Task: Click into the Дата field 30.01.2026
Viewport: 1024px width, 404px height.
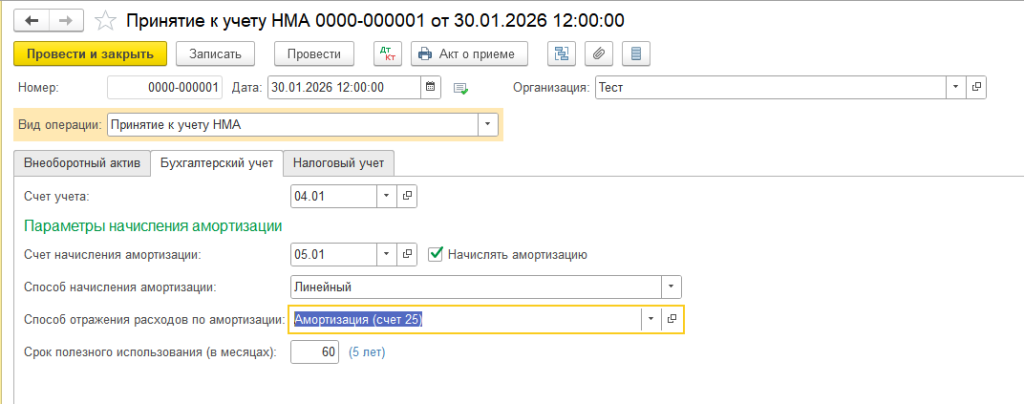Action: tap(345, 87)
